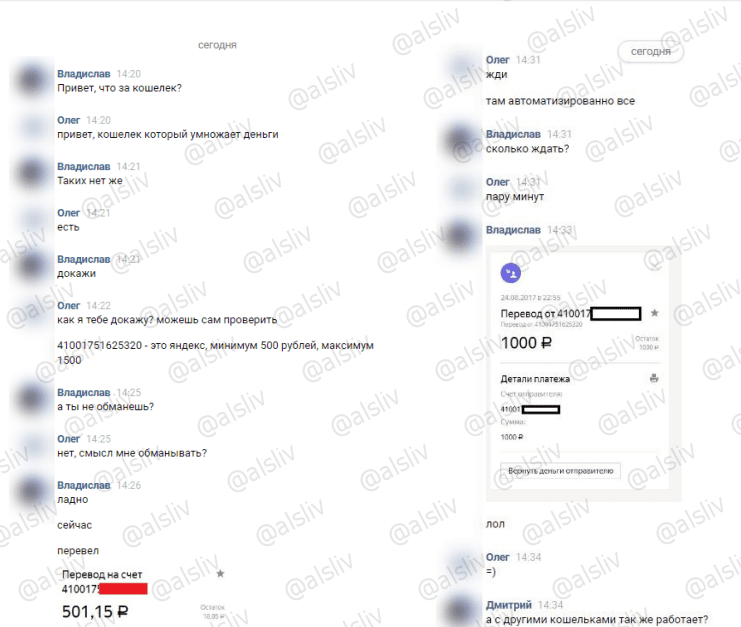Viewport: 741px width, 627px height.
Task: Click Олег's name at 14:31 'жди'
Action: click(x=498, y=60)
